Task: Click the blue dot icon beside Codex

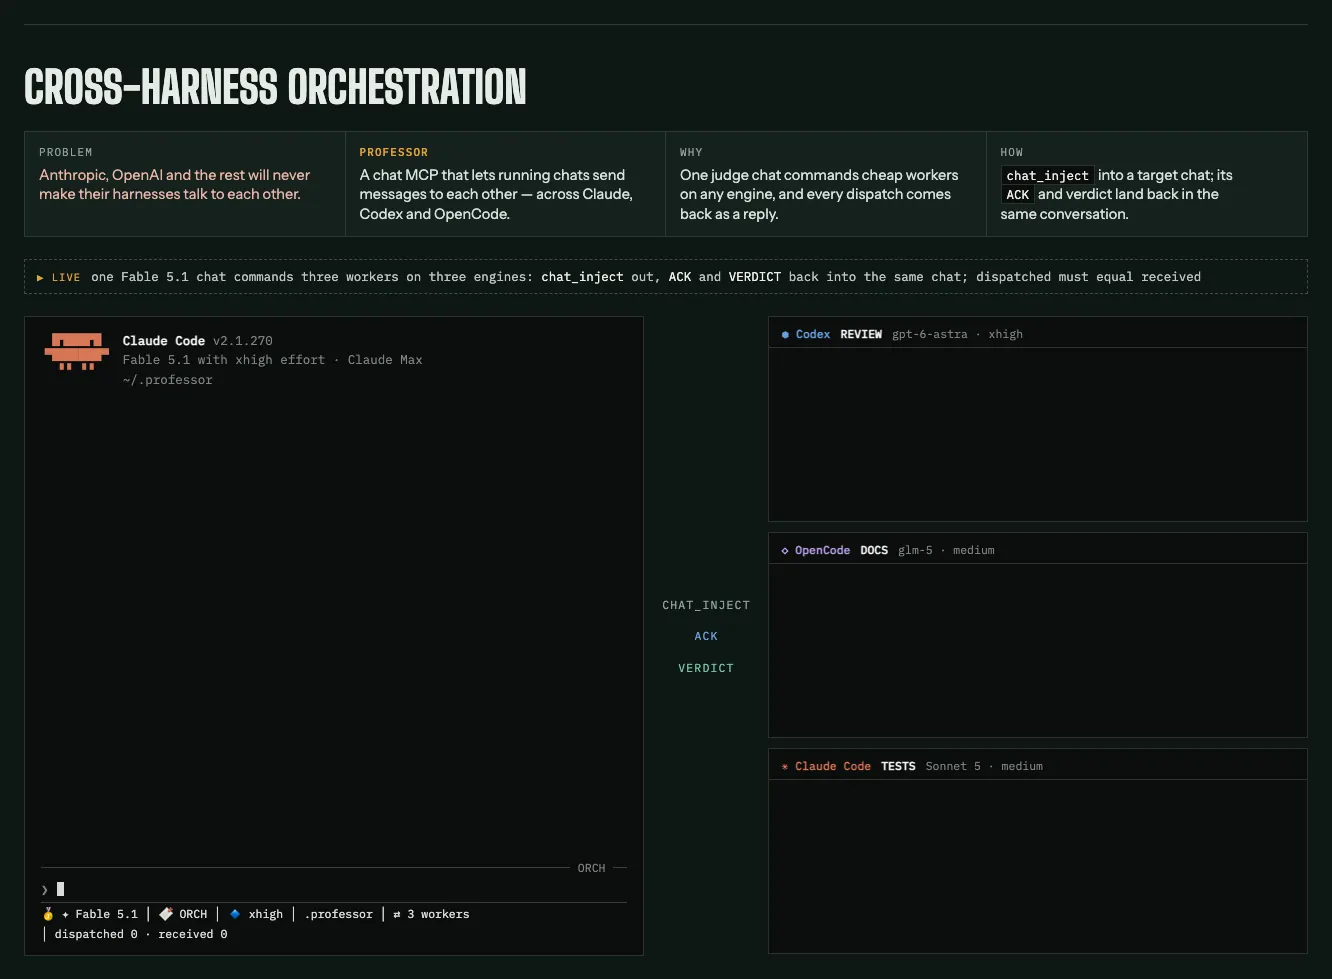Action: [785, 334]
